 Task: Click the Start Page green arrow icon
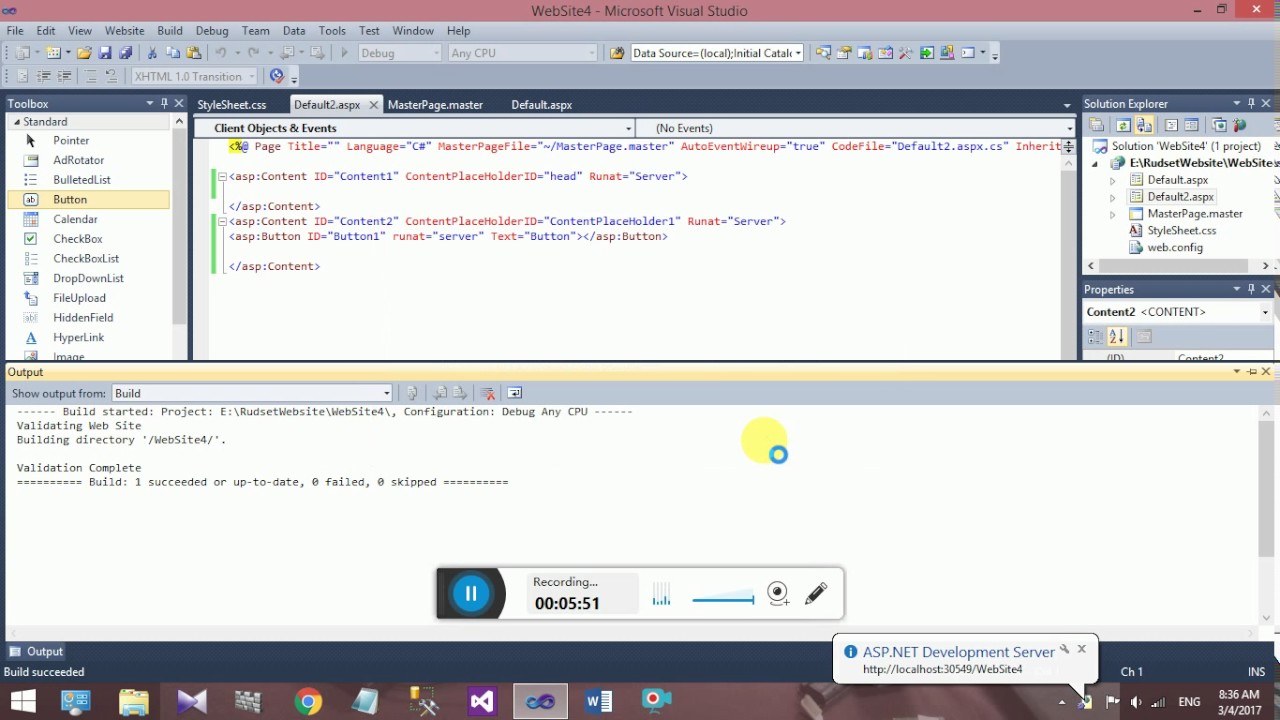pos(927,53)
